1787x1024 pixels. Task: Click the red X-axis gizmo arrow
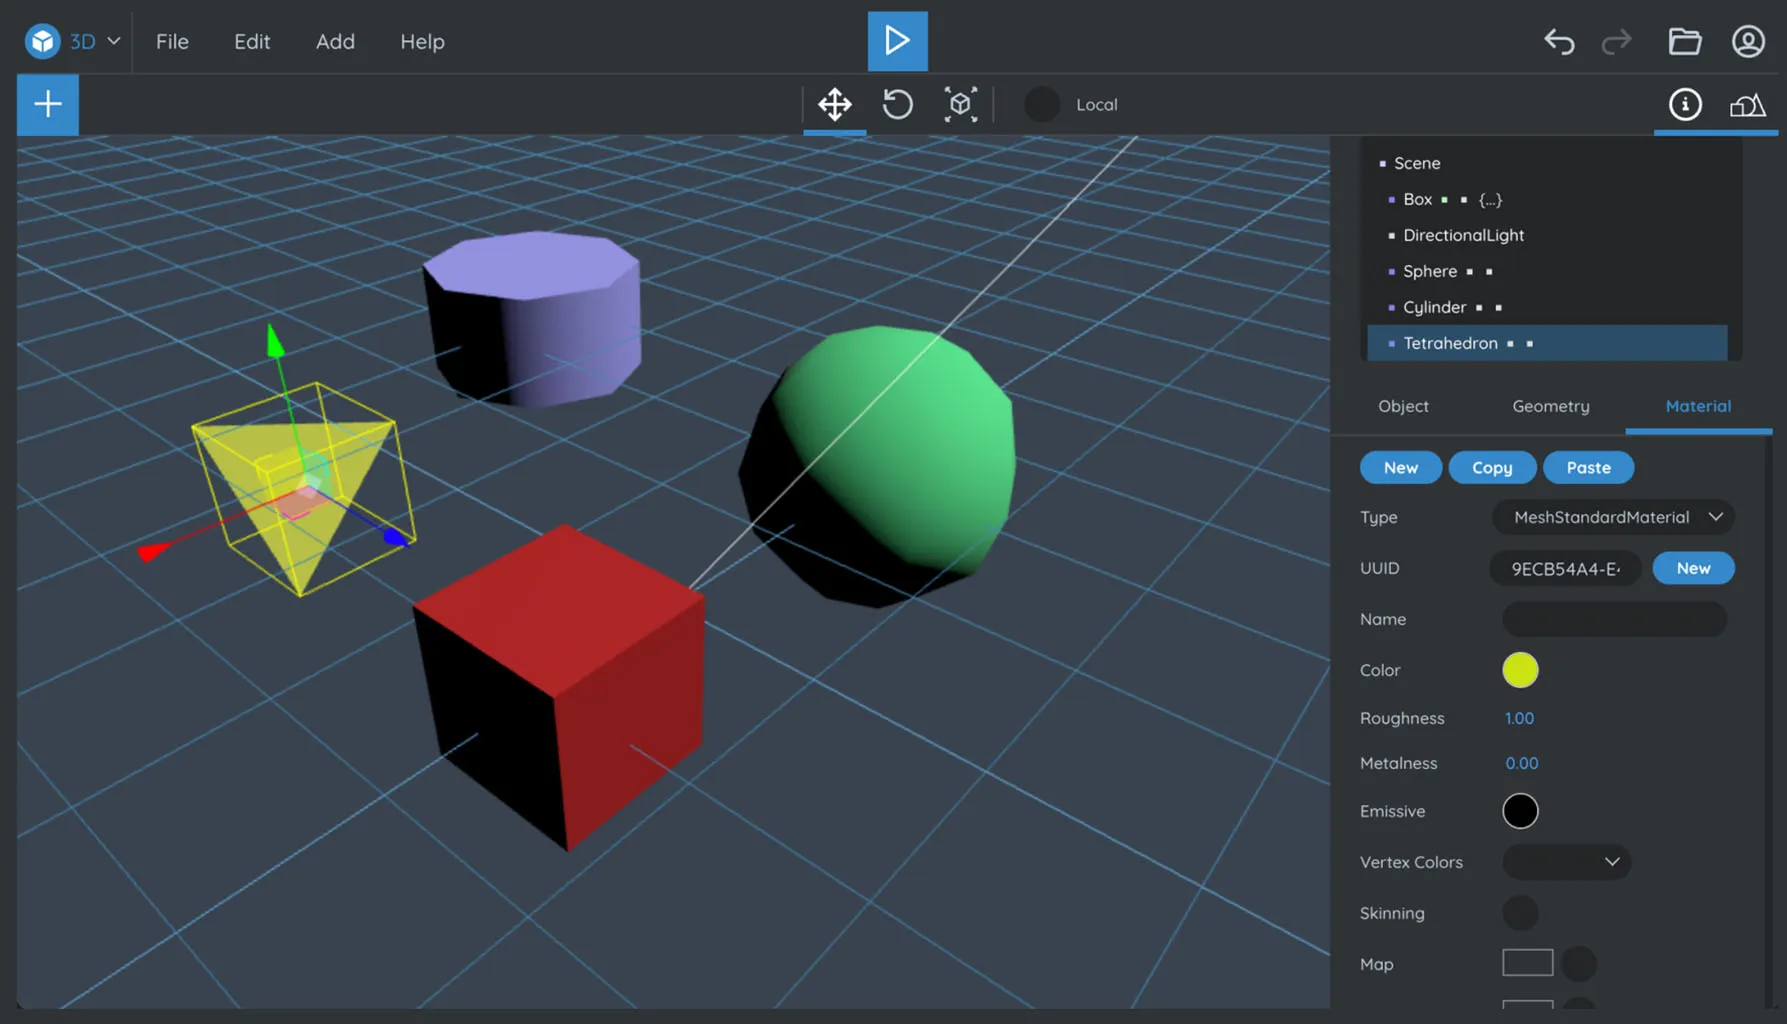(x=153, y=551)
